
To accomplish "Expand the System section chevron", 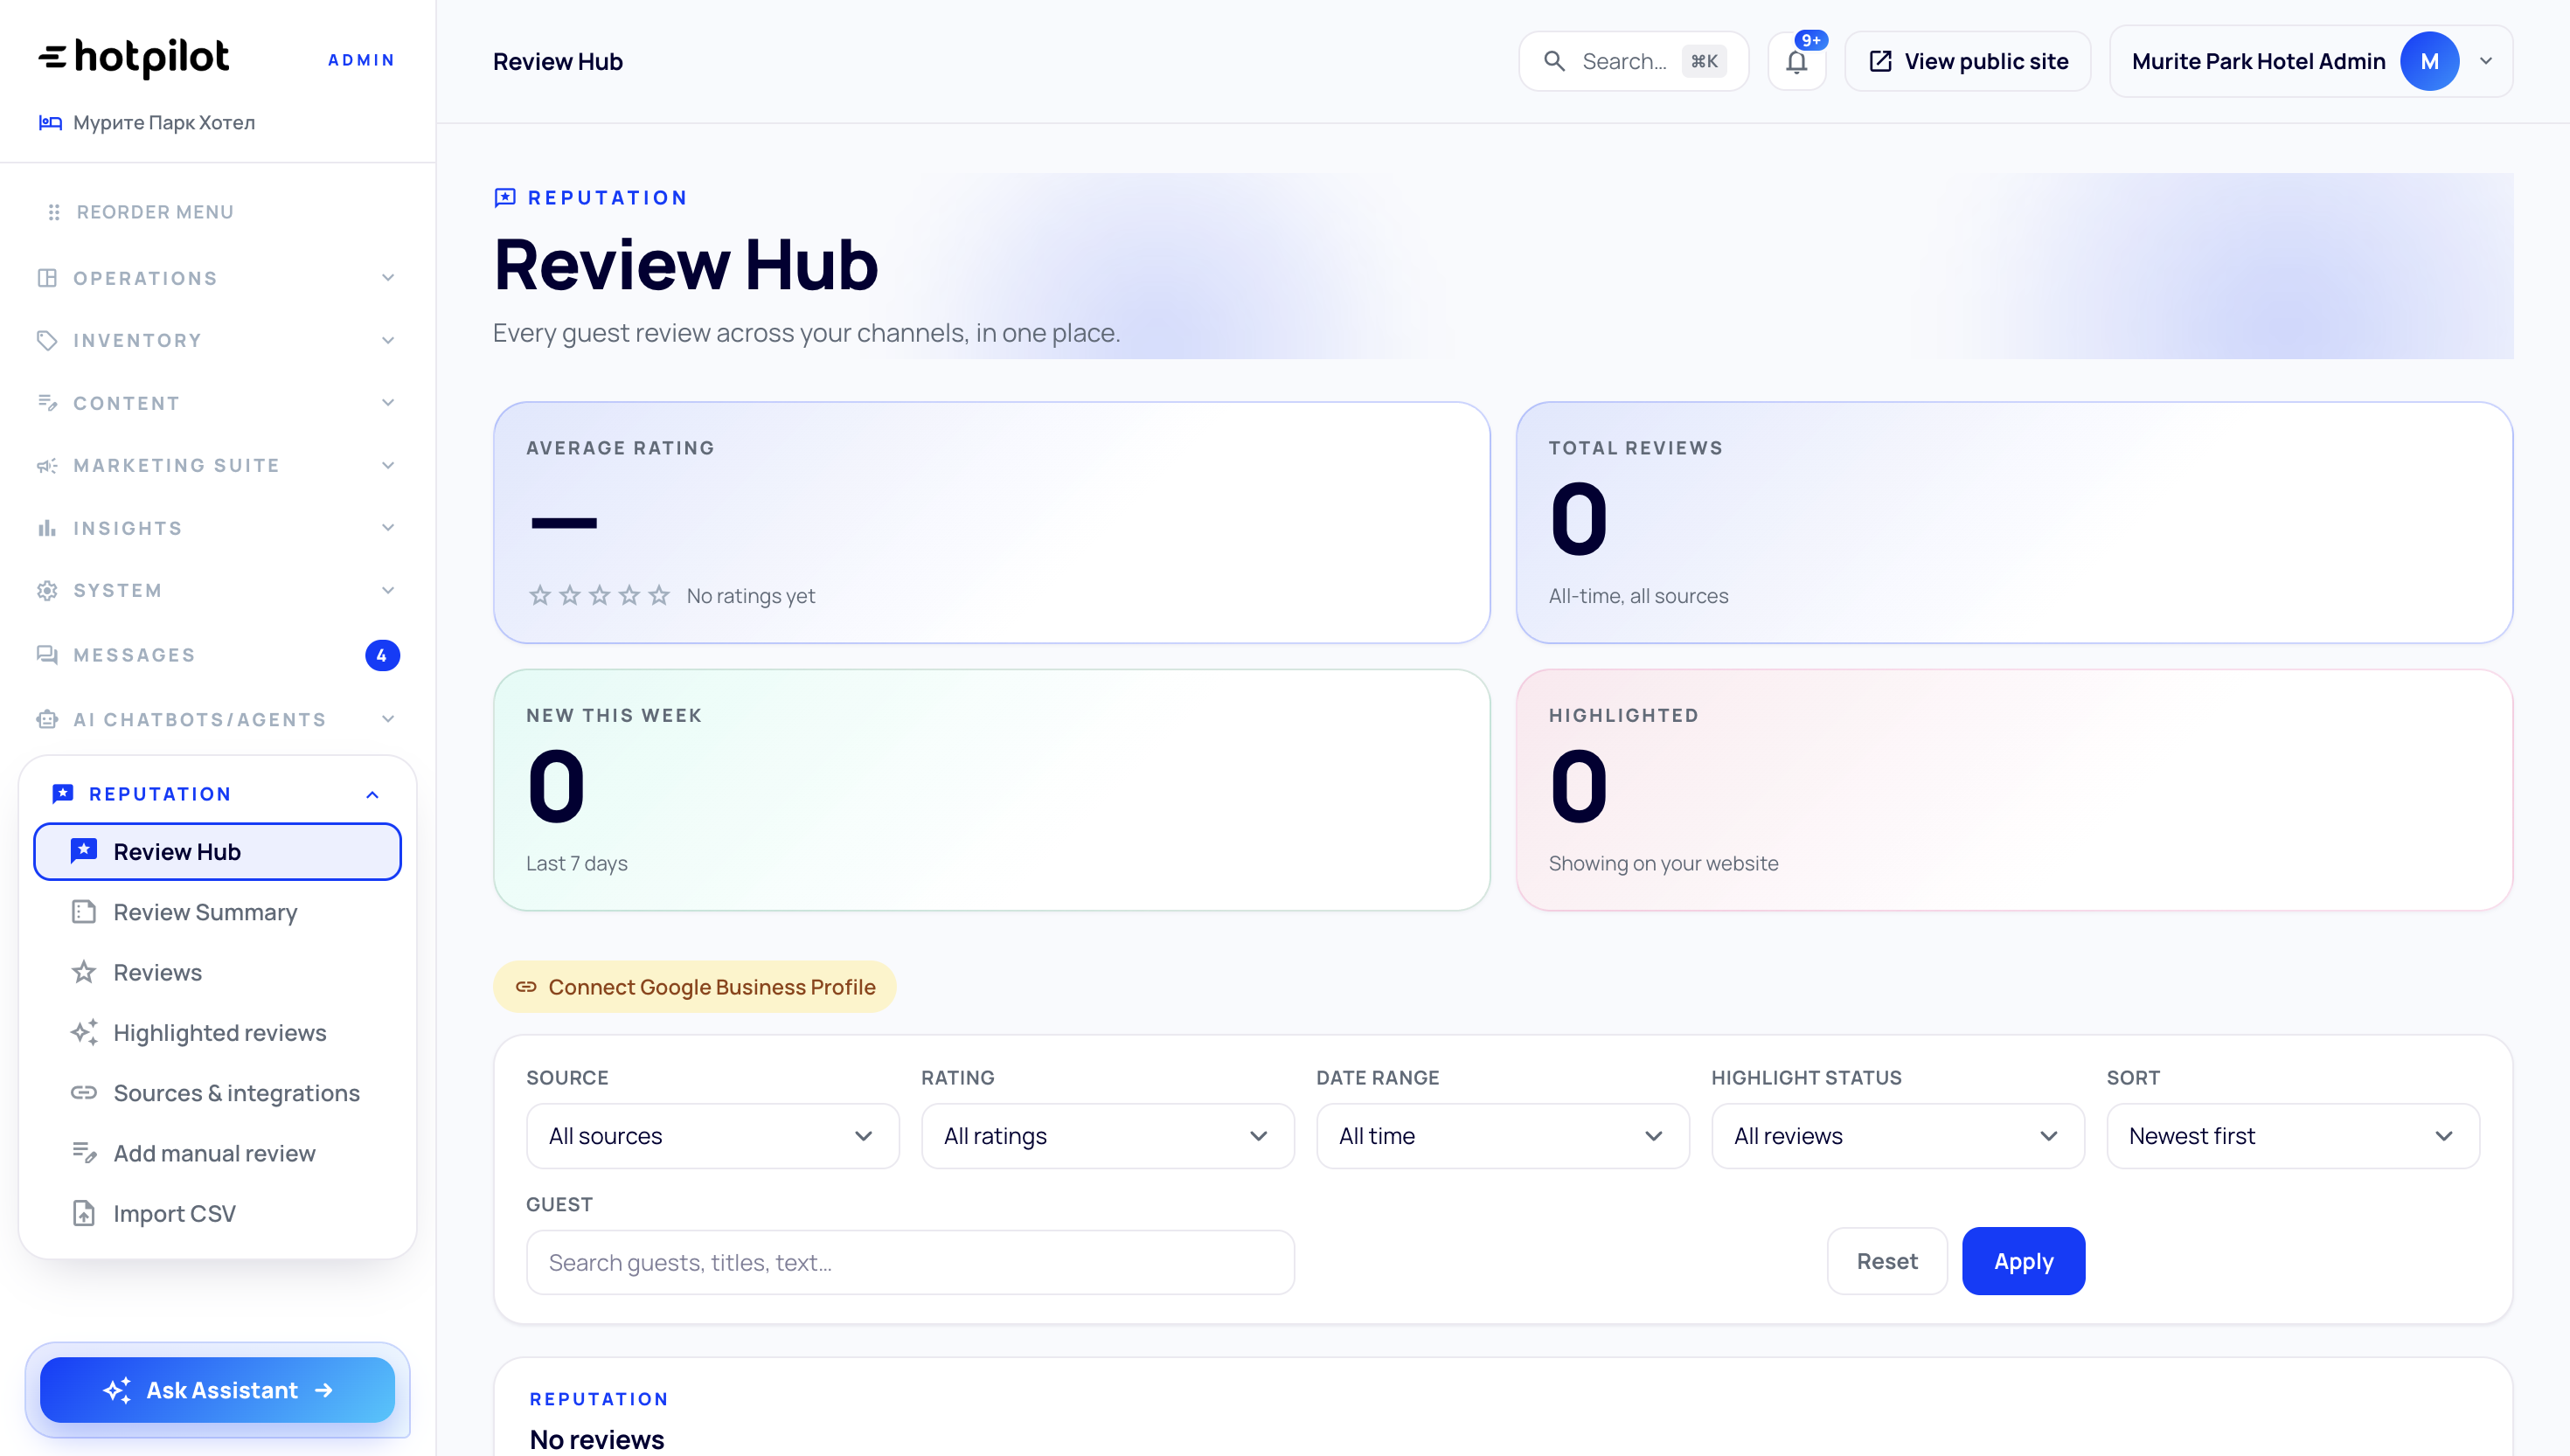I will click(x=388, y=590).
